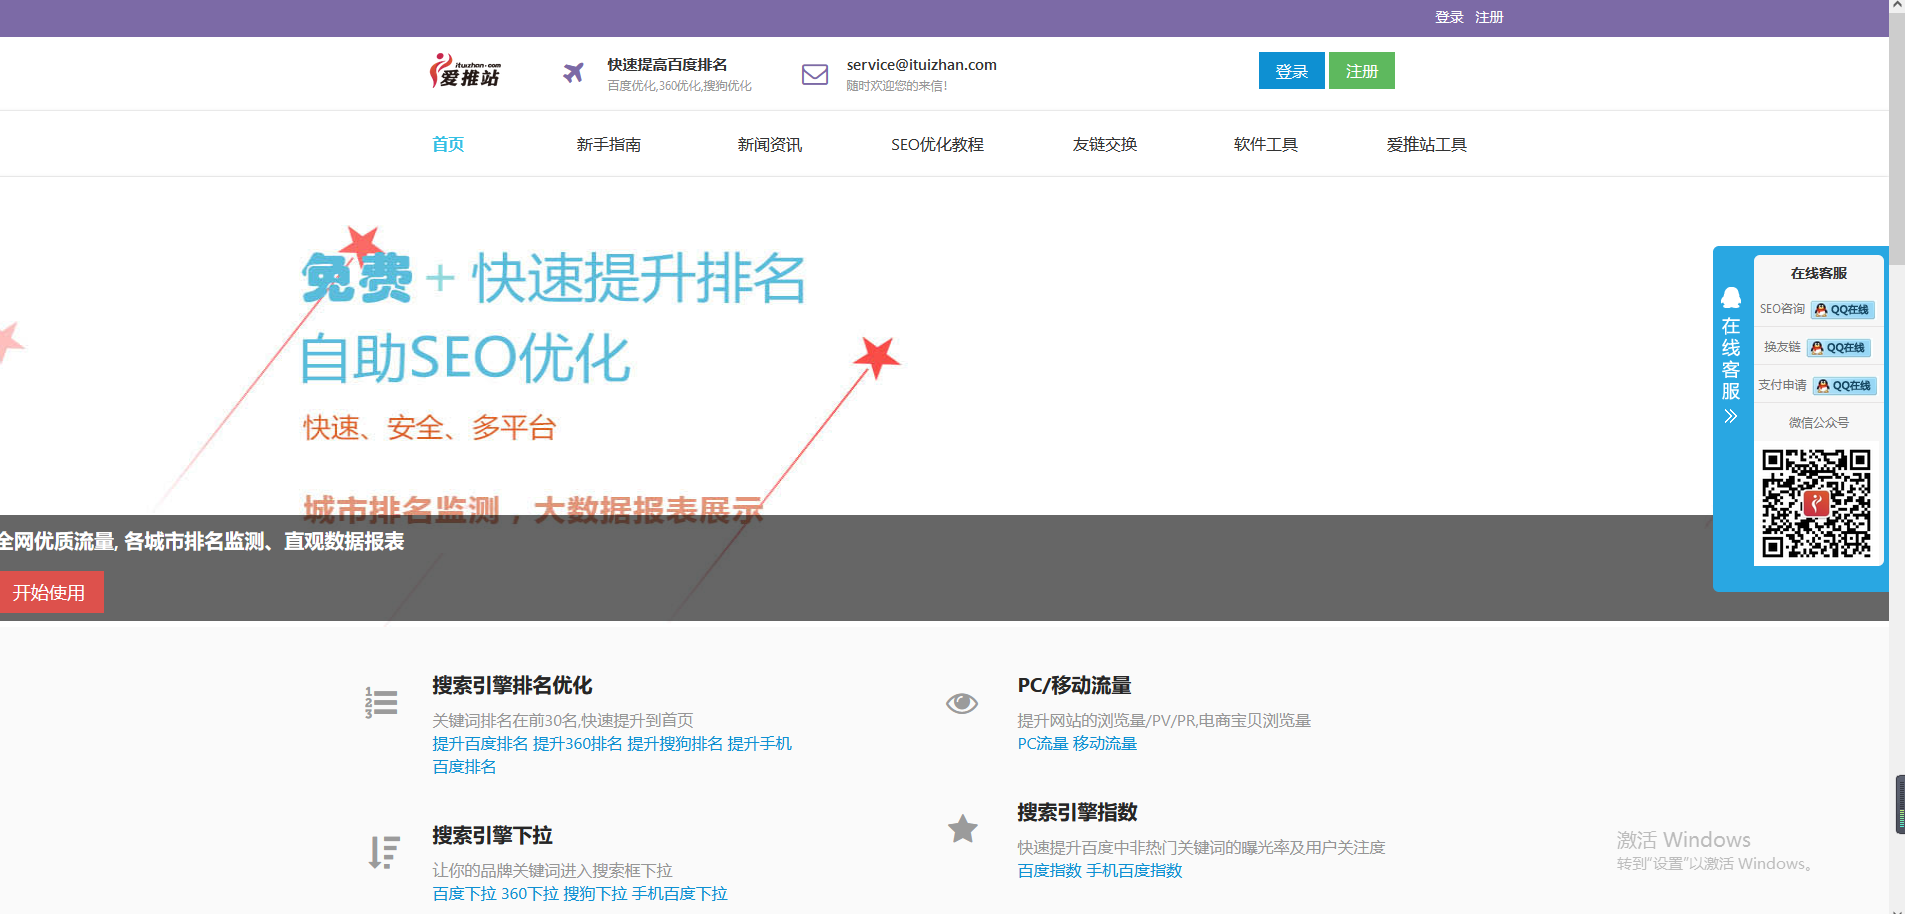Click the 提升360排名 link
1905x914 pixels.
pyautogui.click(x=577, y=743)
